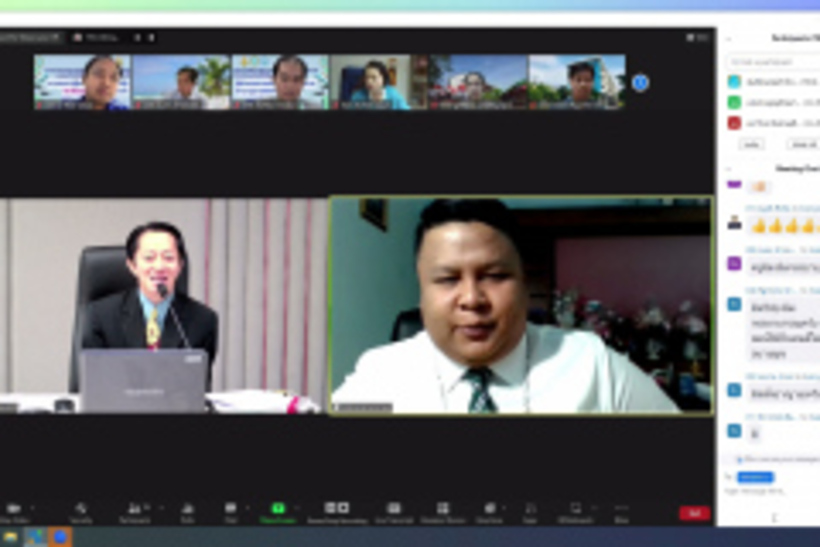Screen dimensions: 820x547
Task: Expand the caret next to Stop Video
Action: pyautogui.click(x=32, y=508)
